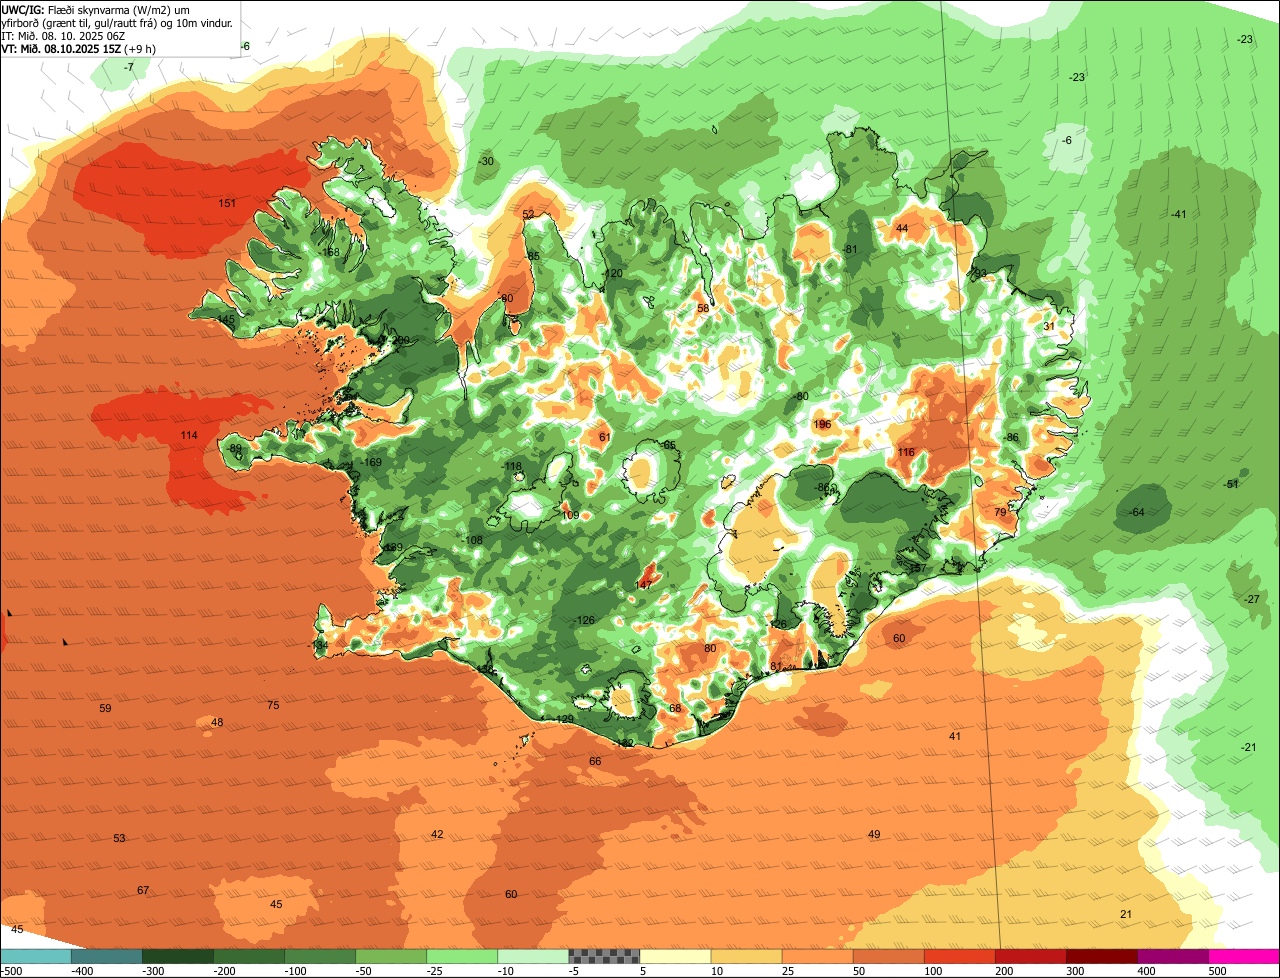Click the map value 109
Image resolution: width=1280 pixels, height=978 pixels.
(x=570, y=515)
